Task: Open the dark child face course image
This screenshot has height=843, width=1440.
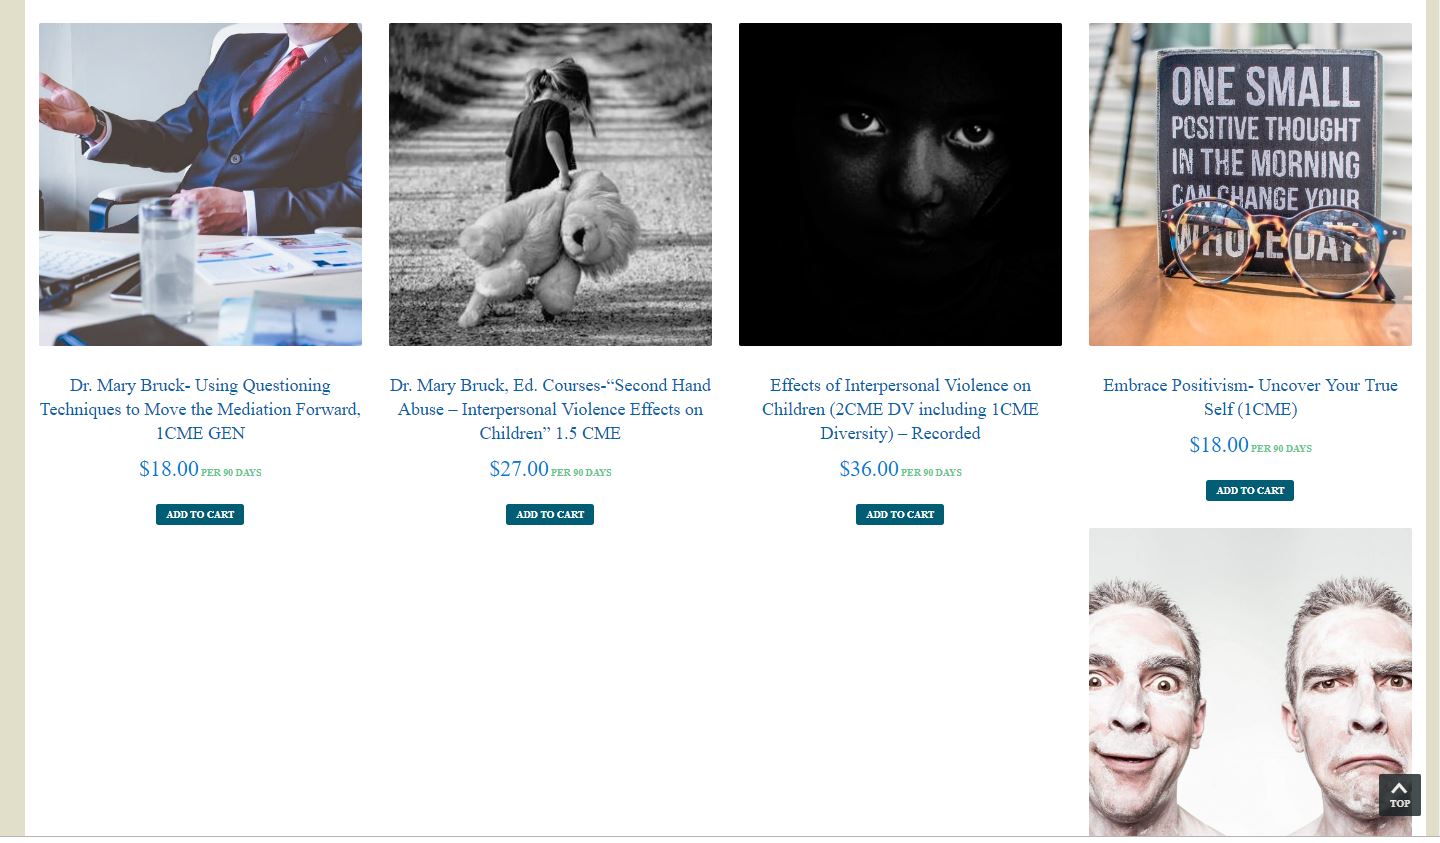Action: pyautogui.click(x=900, y=184)
